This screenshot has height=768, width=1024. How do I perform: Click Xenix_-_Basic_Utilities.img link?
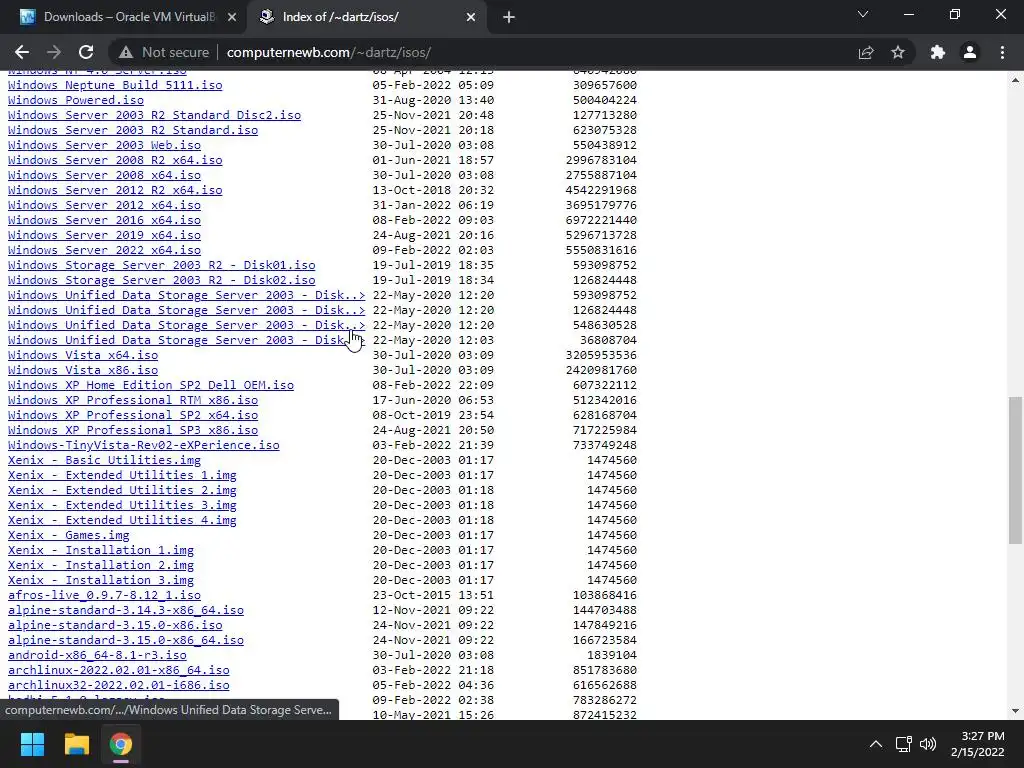[104, 460]
